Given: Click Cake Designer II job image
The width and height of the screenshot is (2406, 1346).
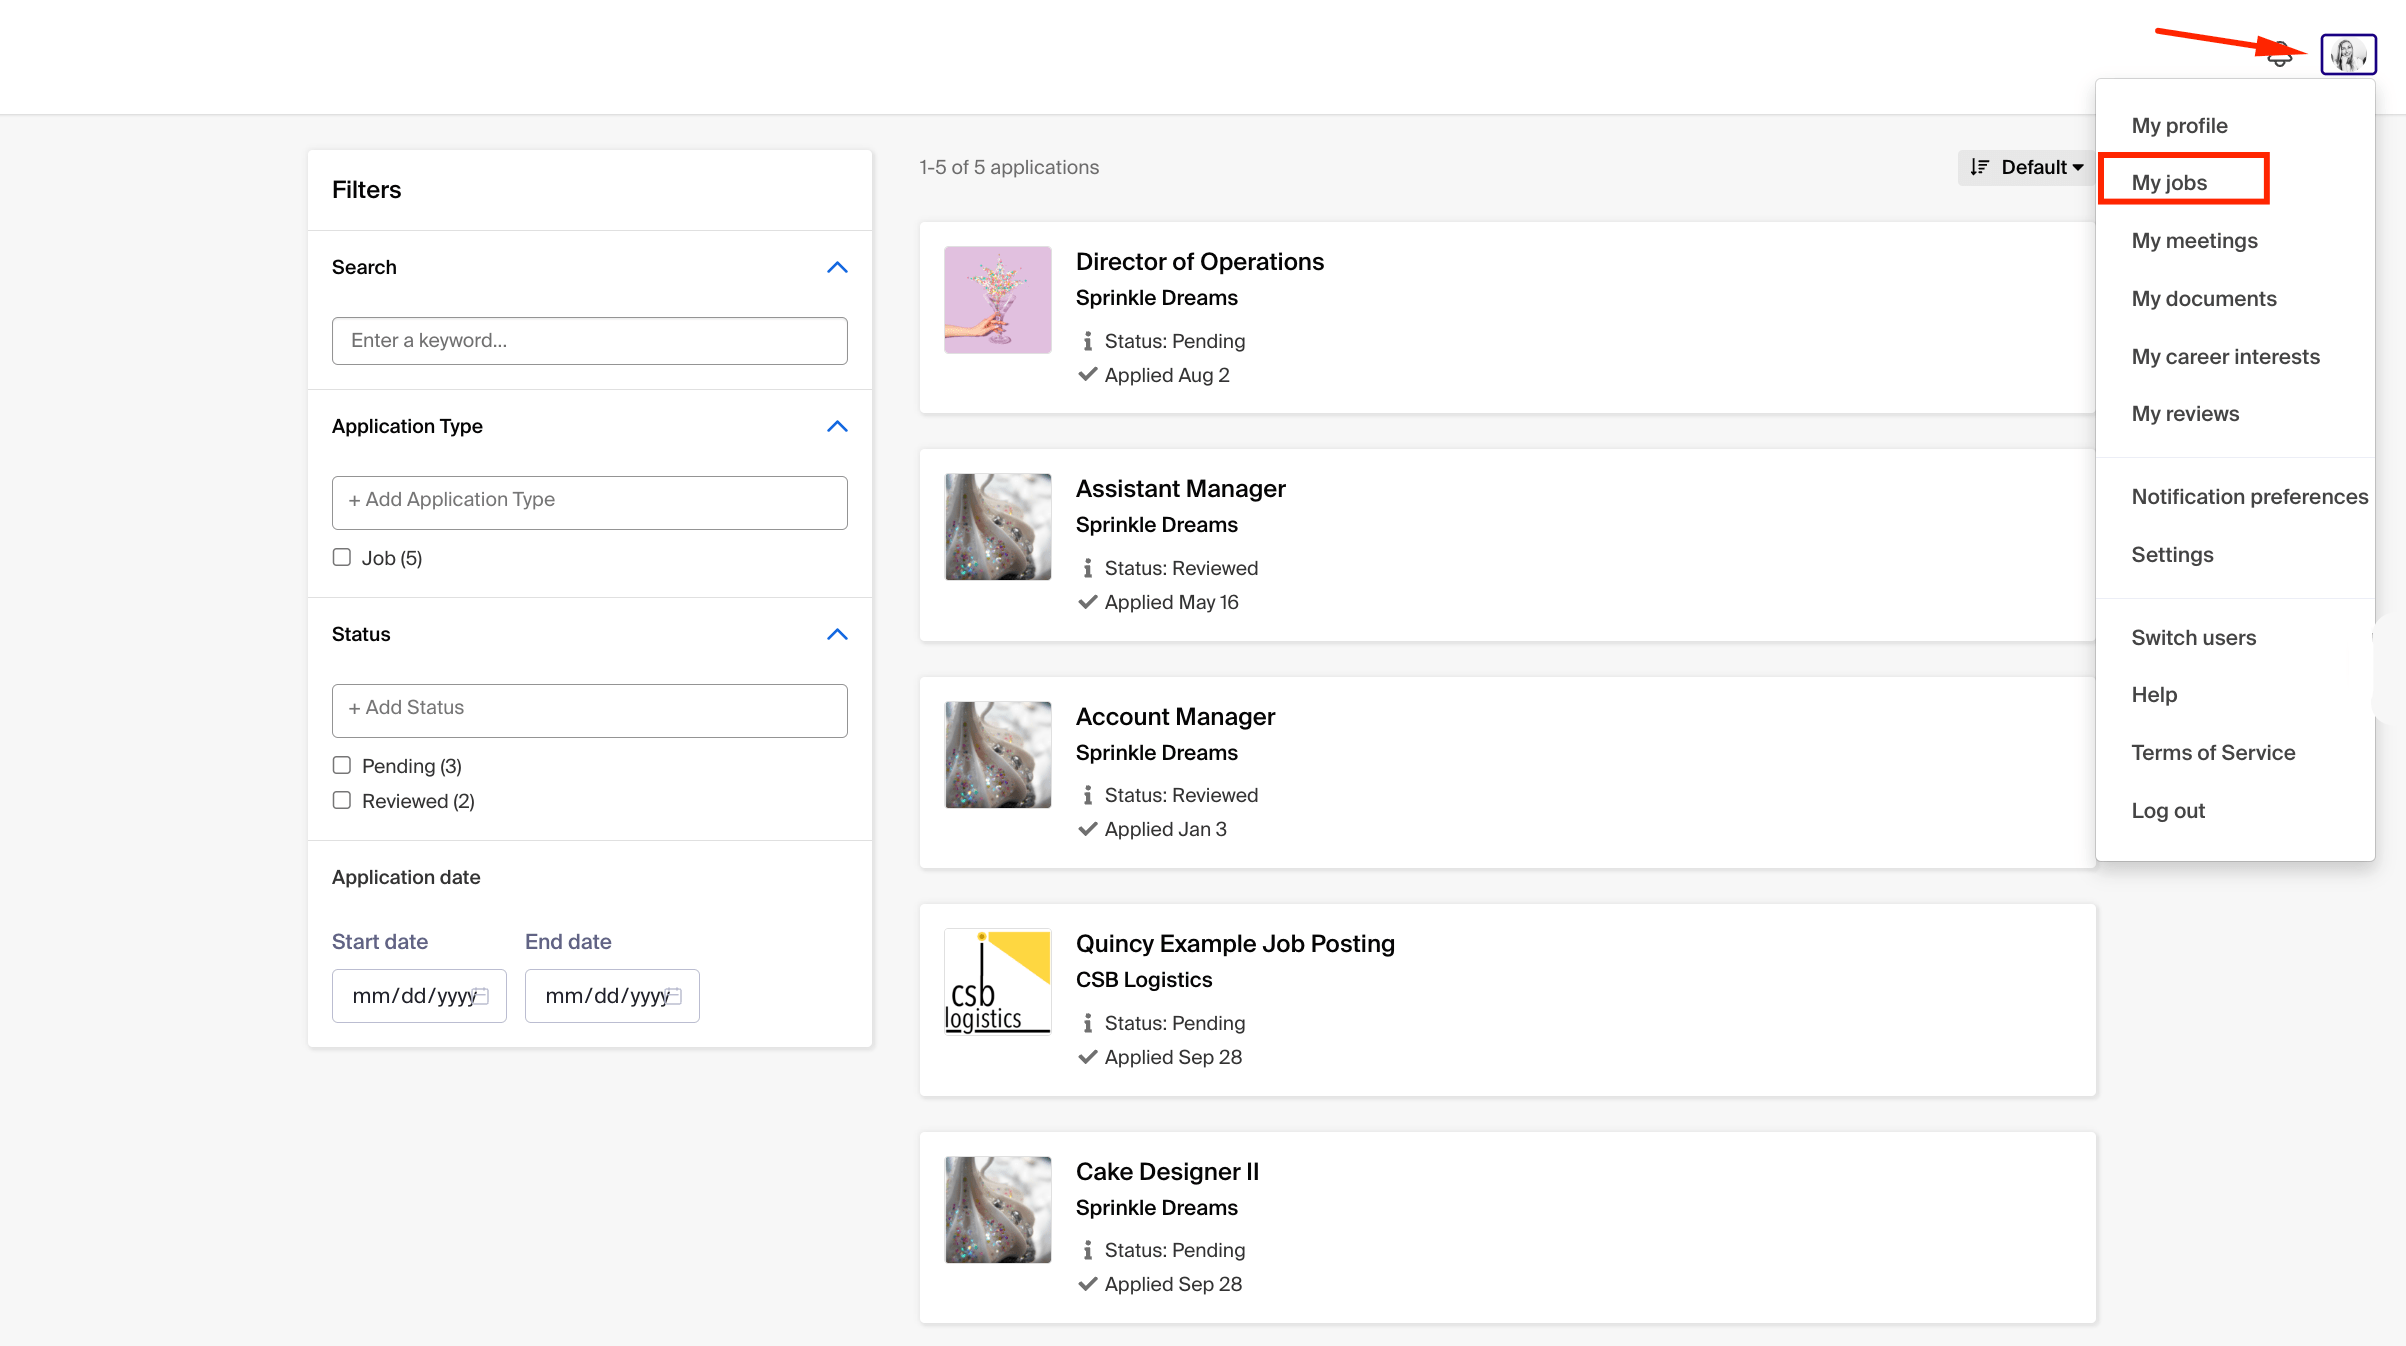Looking at the screenshot, I should point(997,1209).
